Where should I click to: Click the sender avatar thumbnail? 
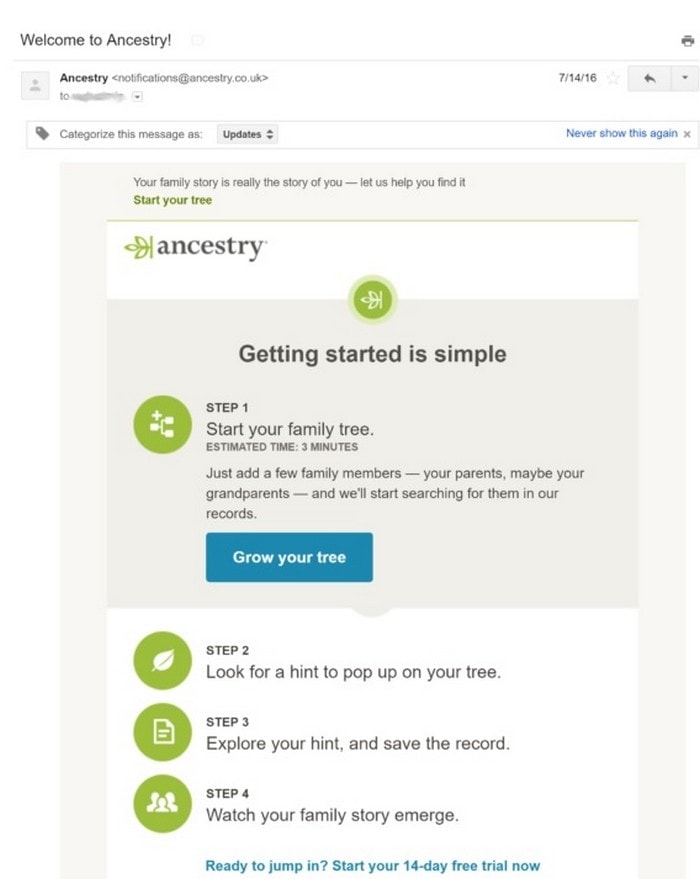tap(35, 86)
